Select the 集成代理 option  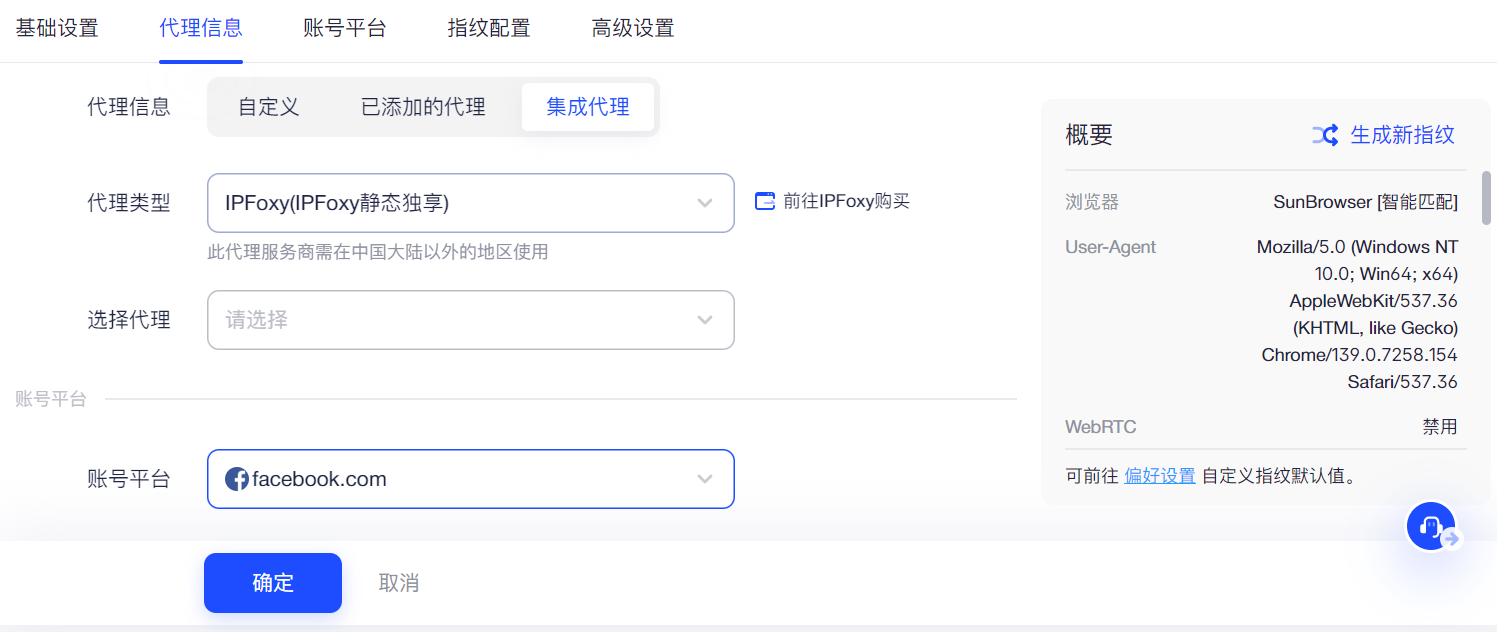pyautogui.click(x=588, y=107)
